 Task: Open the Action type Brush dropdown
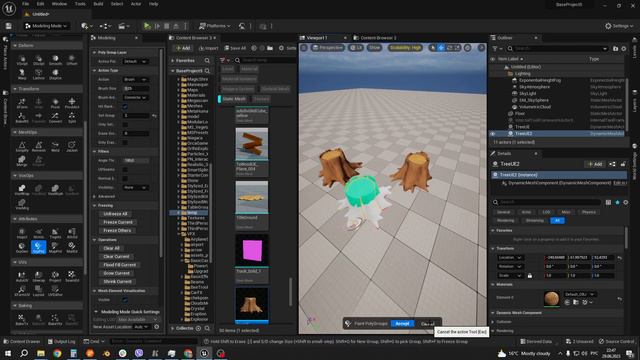pyautogui.click(x=136, y=80)
